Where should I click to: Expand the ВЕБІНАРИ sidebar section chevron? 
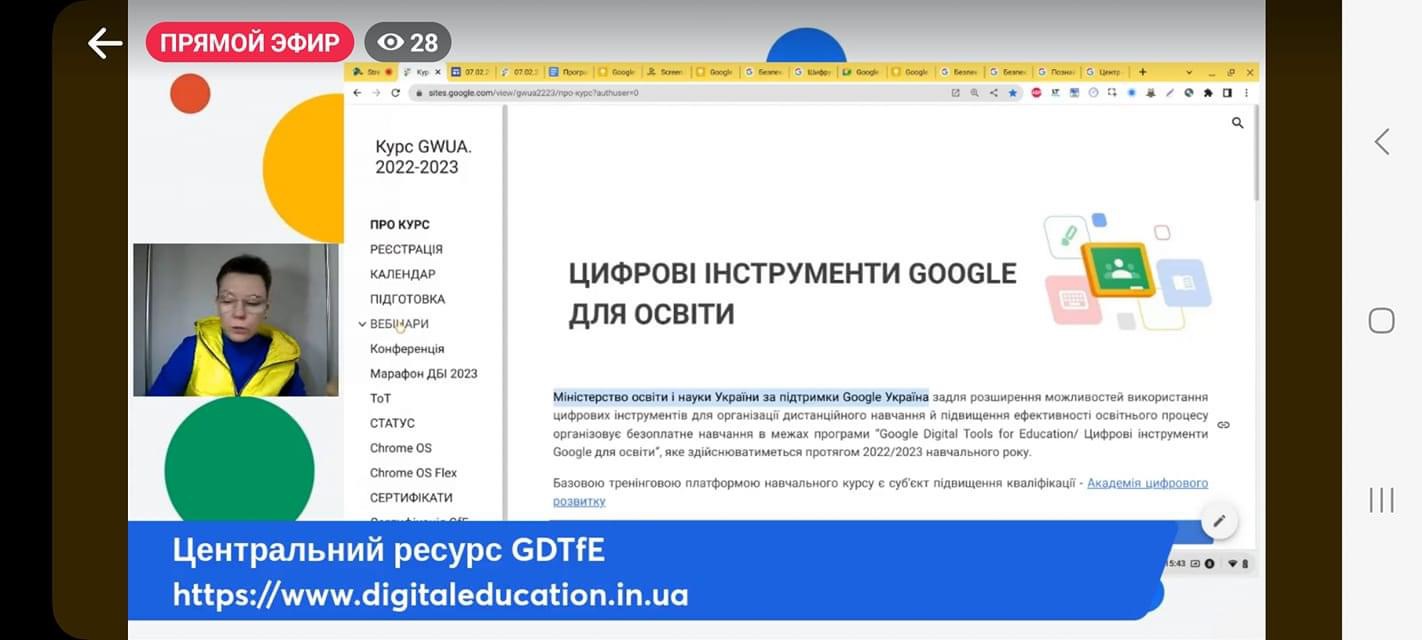pos(362,324)
